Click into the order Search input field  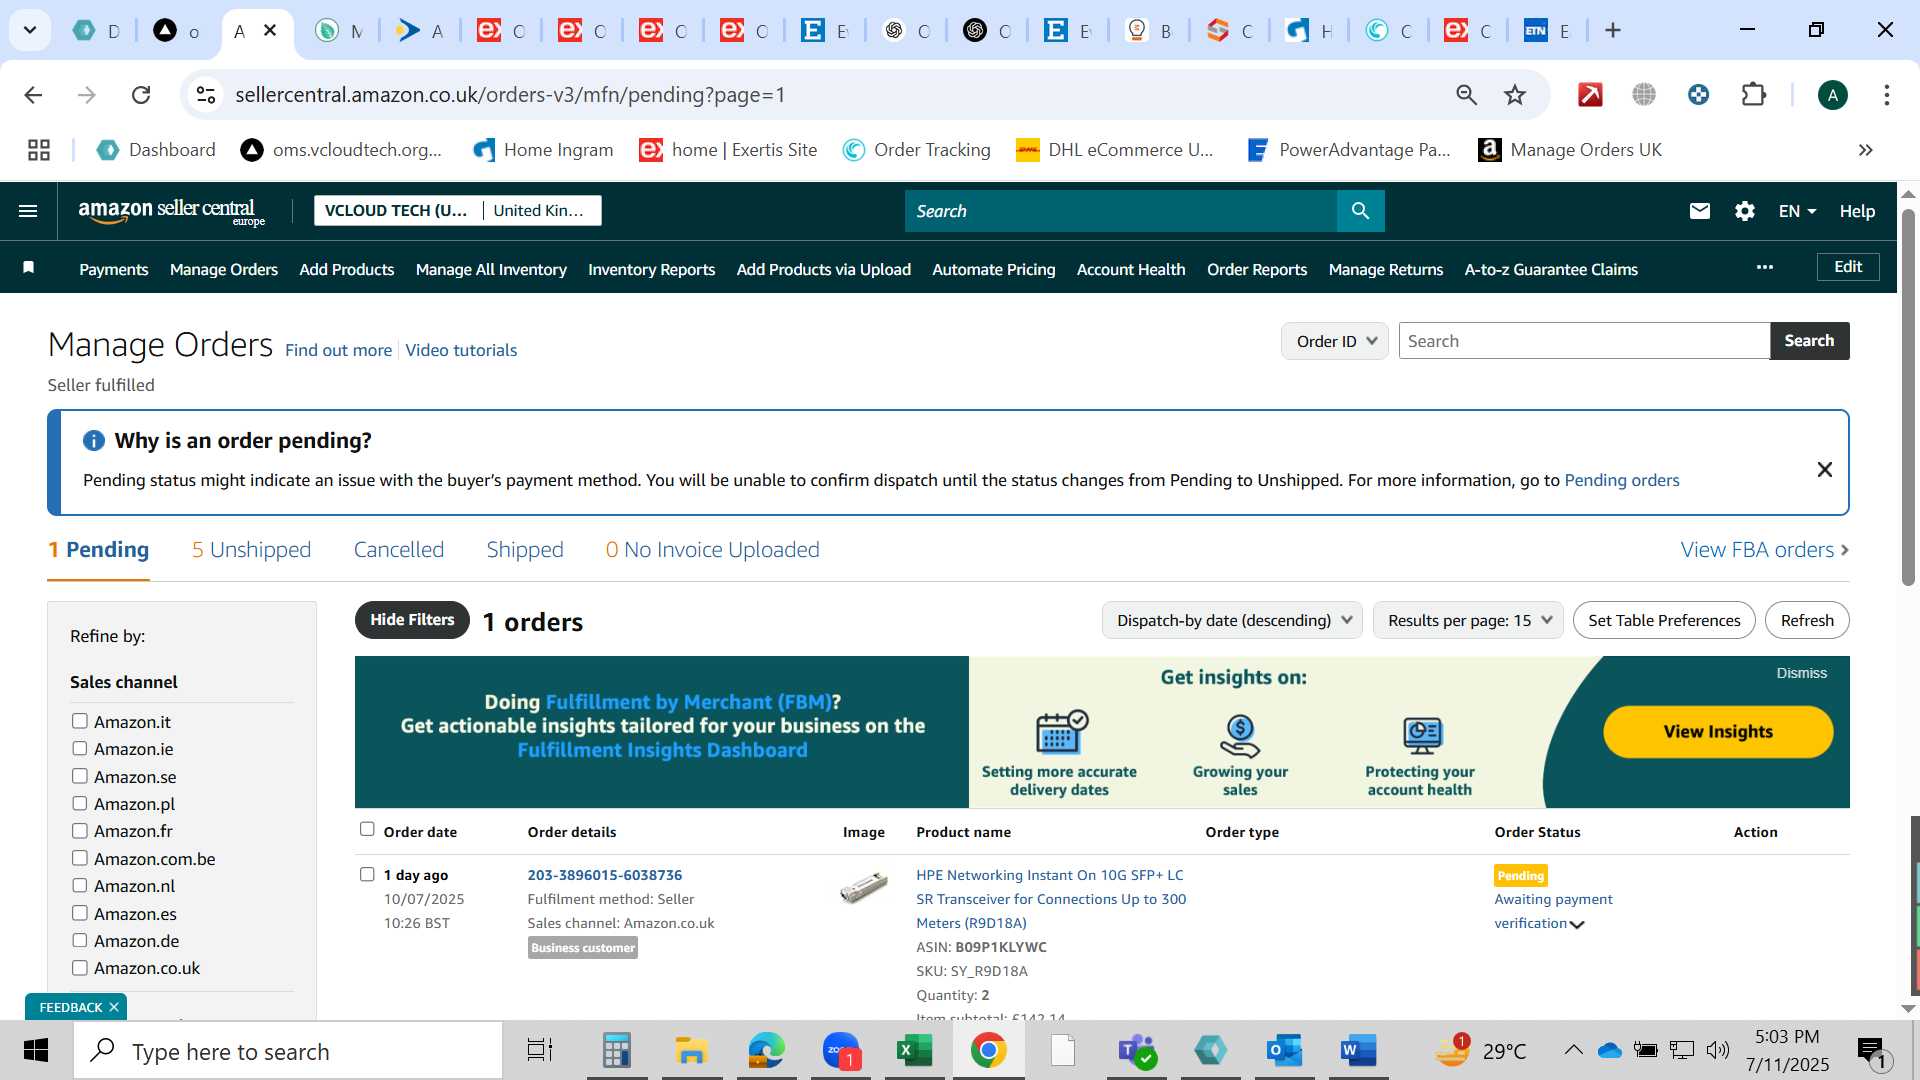tap(1584, 341)
